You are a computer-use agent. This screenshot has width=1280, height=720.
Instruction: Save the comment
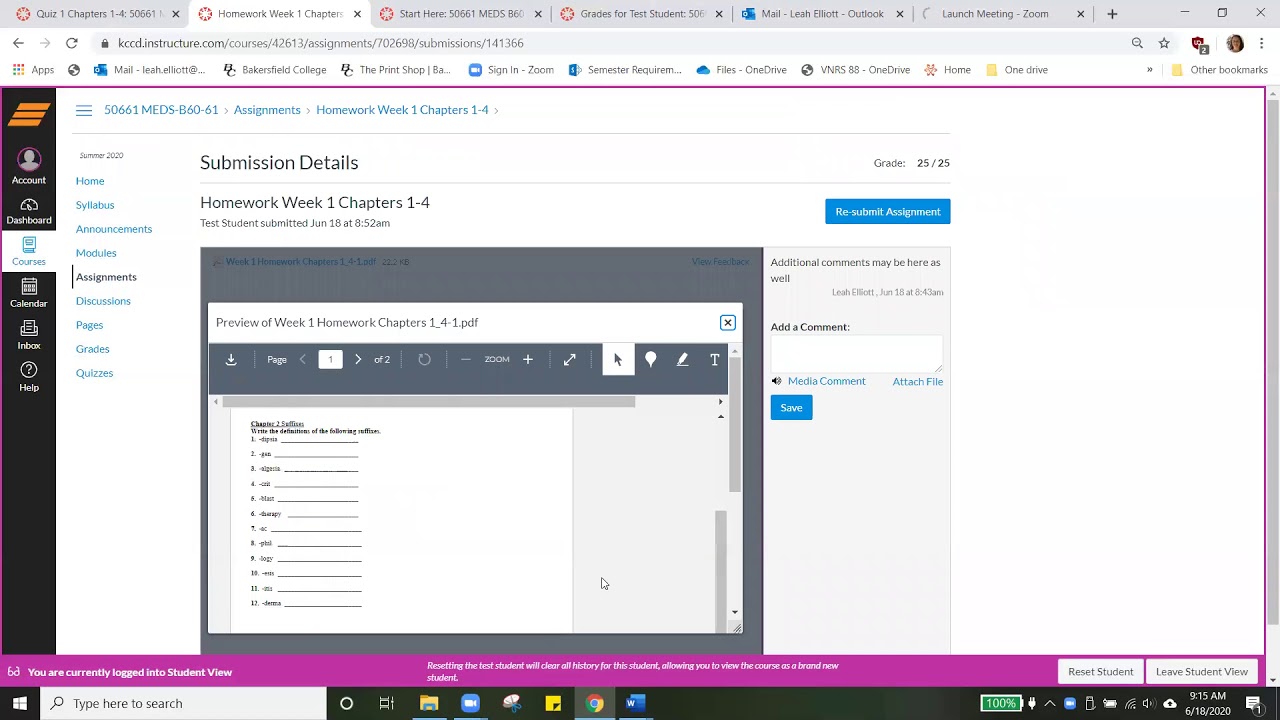click(791, 407)
